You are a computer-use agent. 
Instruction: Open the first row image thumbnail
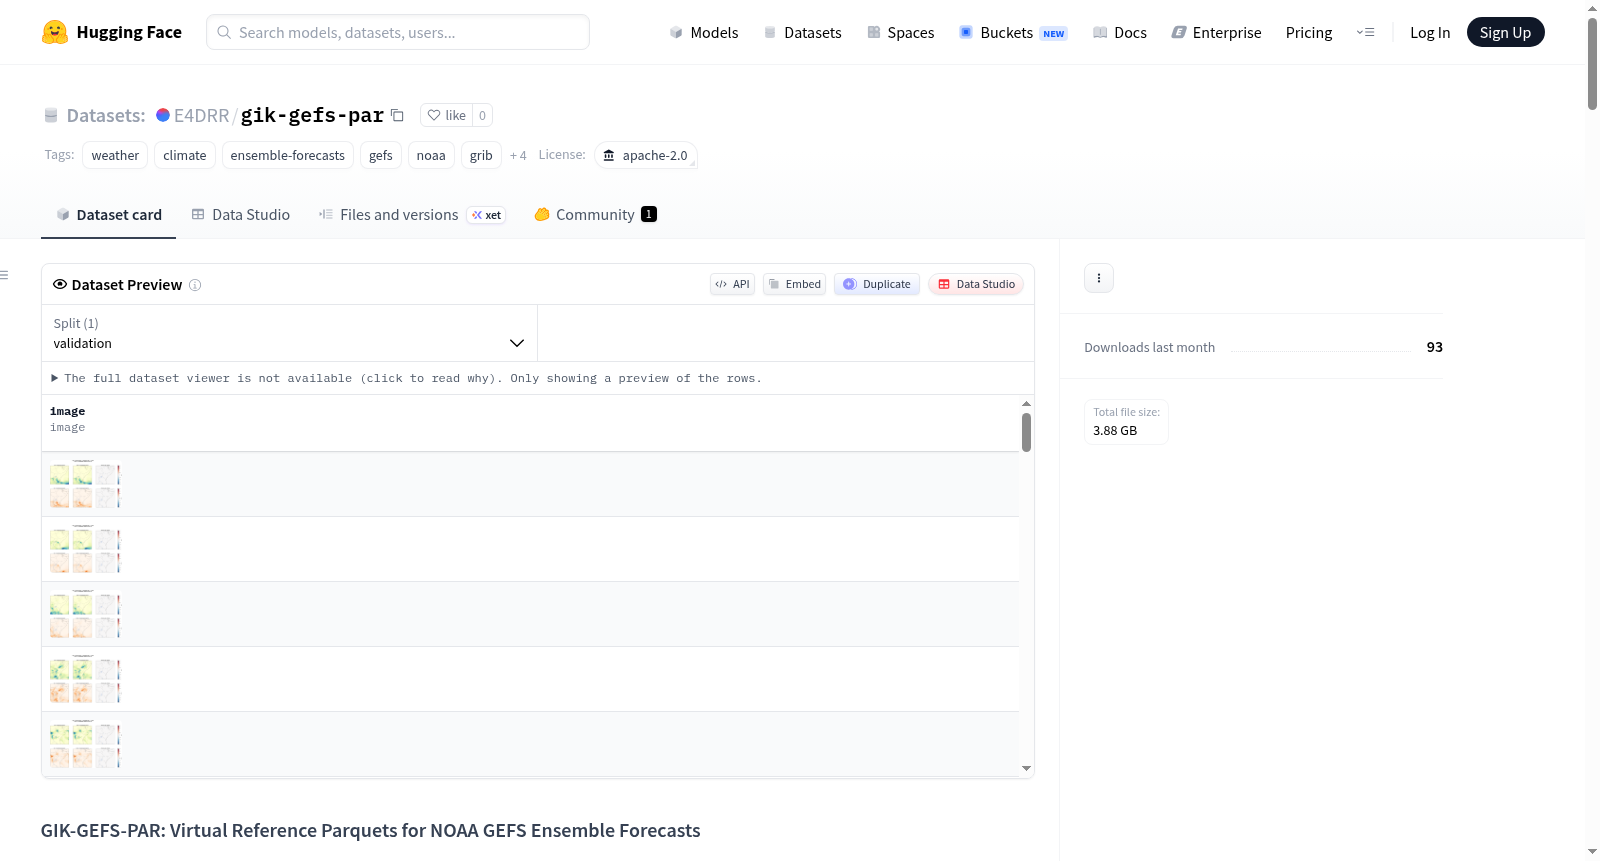(x=85, y=484)
